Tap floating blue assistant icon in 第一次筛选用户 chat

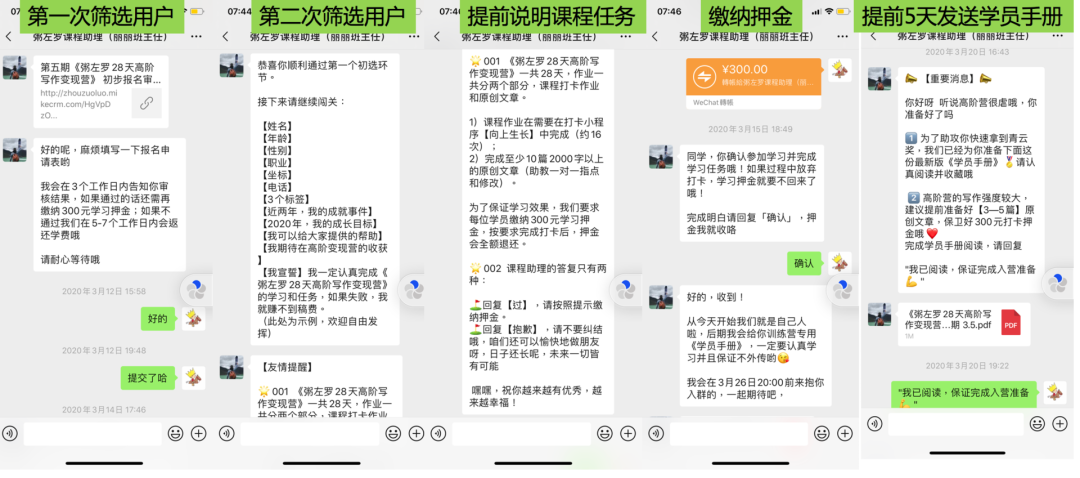point(196,290)
